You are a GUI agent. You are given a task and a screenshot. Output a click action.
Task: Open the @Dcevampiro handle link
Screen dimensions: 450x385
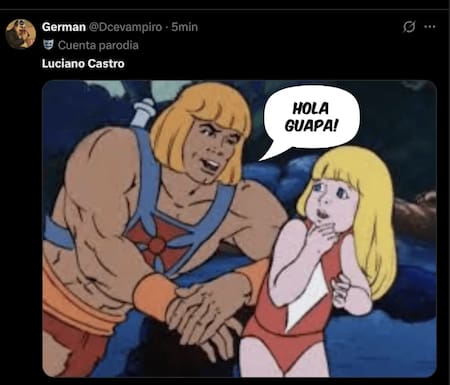125,27
